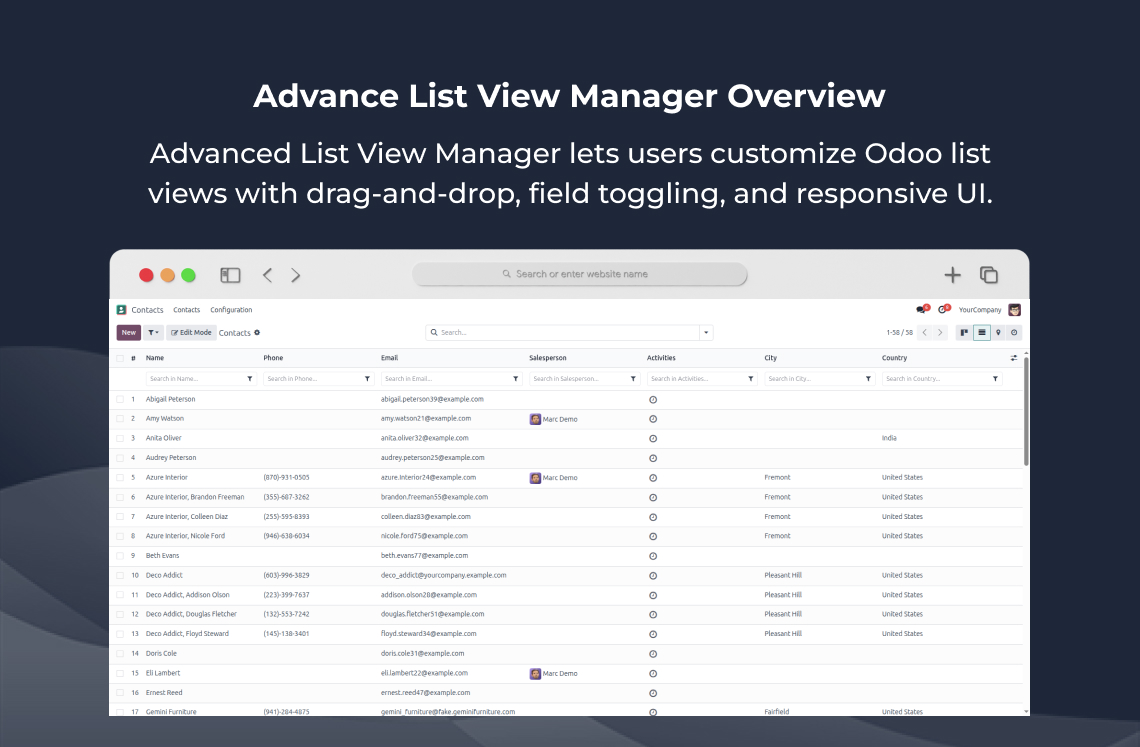Expand the search options dropdown arrow
Screen dimensions: 1140x747
tap(706, 332)
